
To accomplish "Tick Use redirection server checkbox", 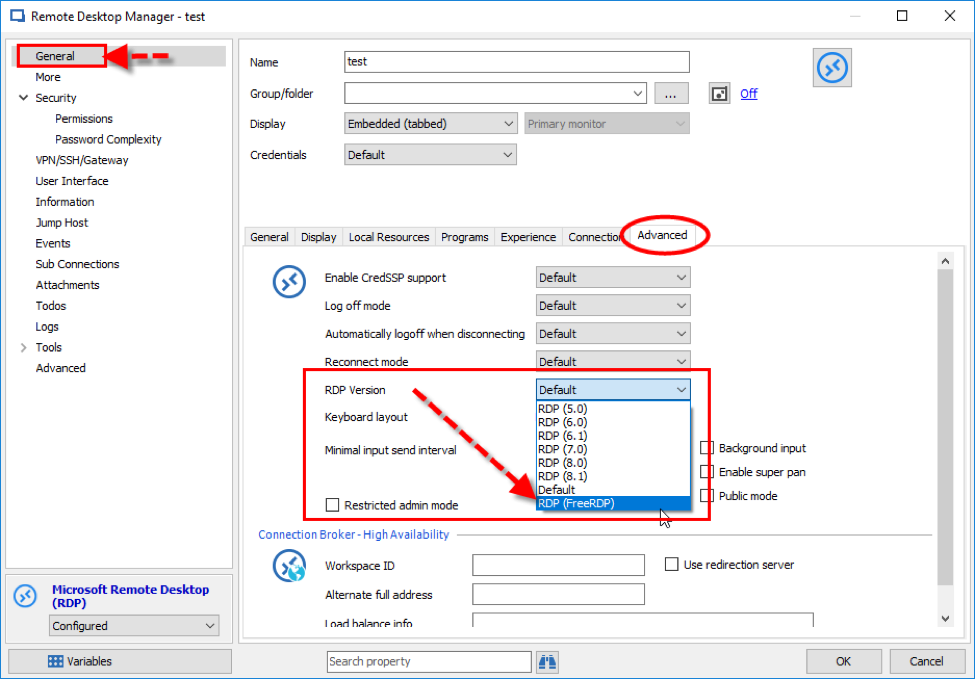I will [x=672, y=565].
